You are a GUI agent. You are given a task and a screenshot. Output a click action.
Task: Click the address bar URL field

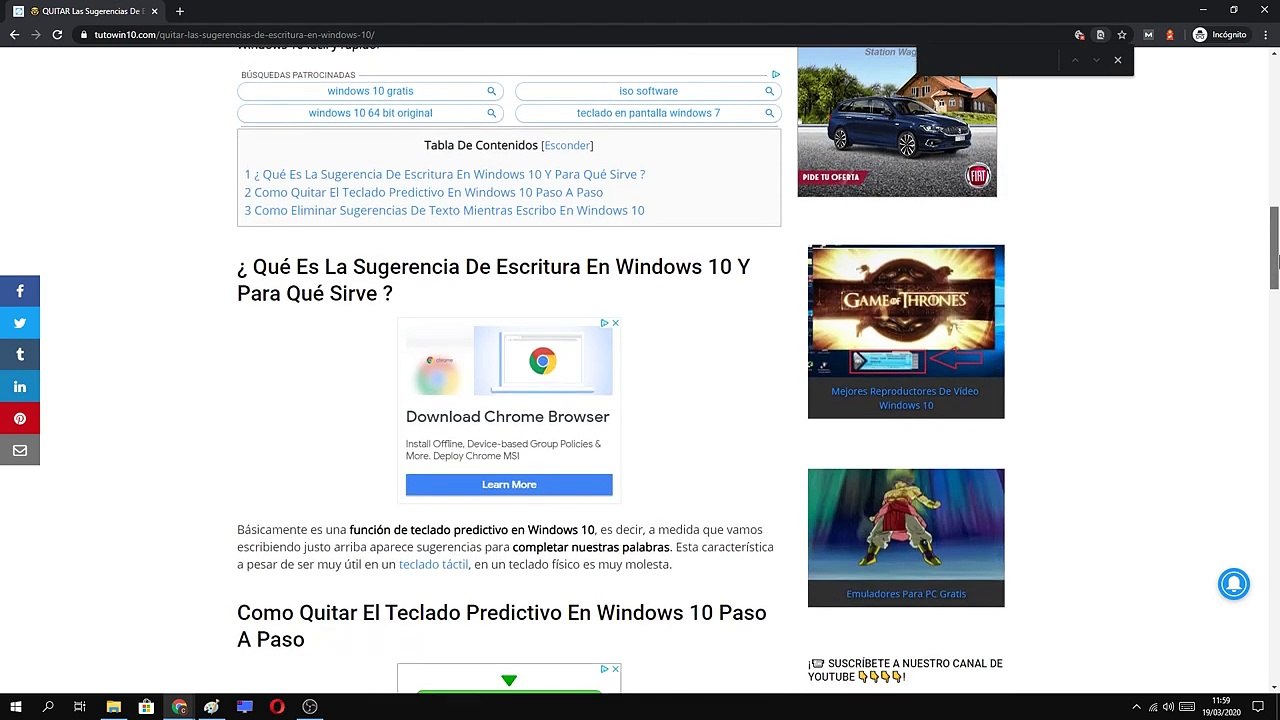(x=570, y=35)
